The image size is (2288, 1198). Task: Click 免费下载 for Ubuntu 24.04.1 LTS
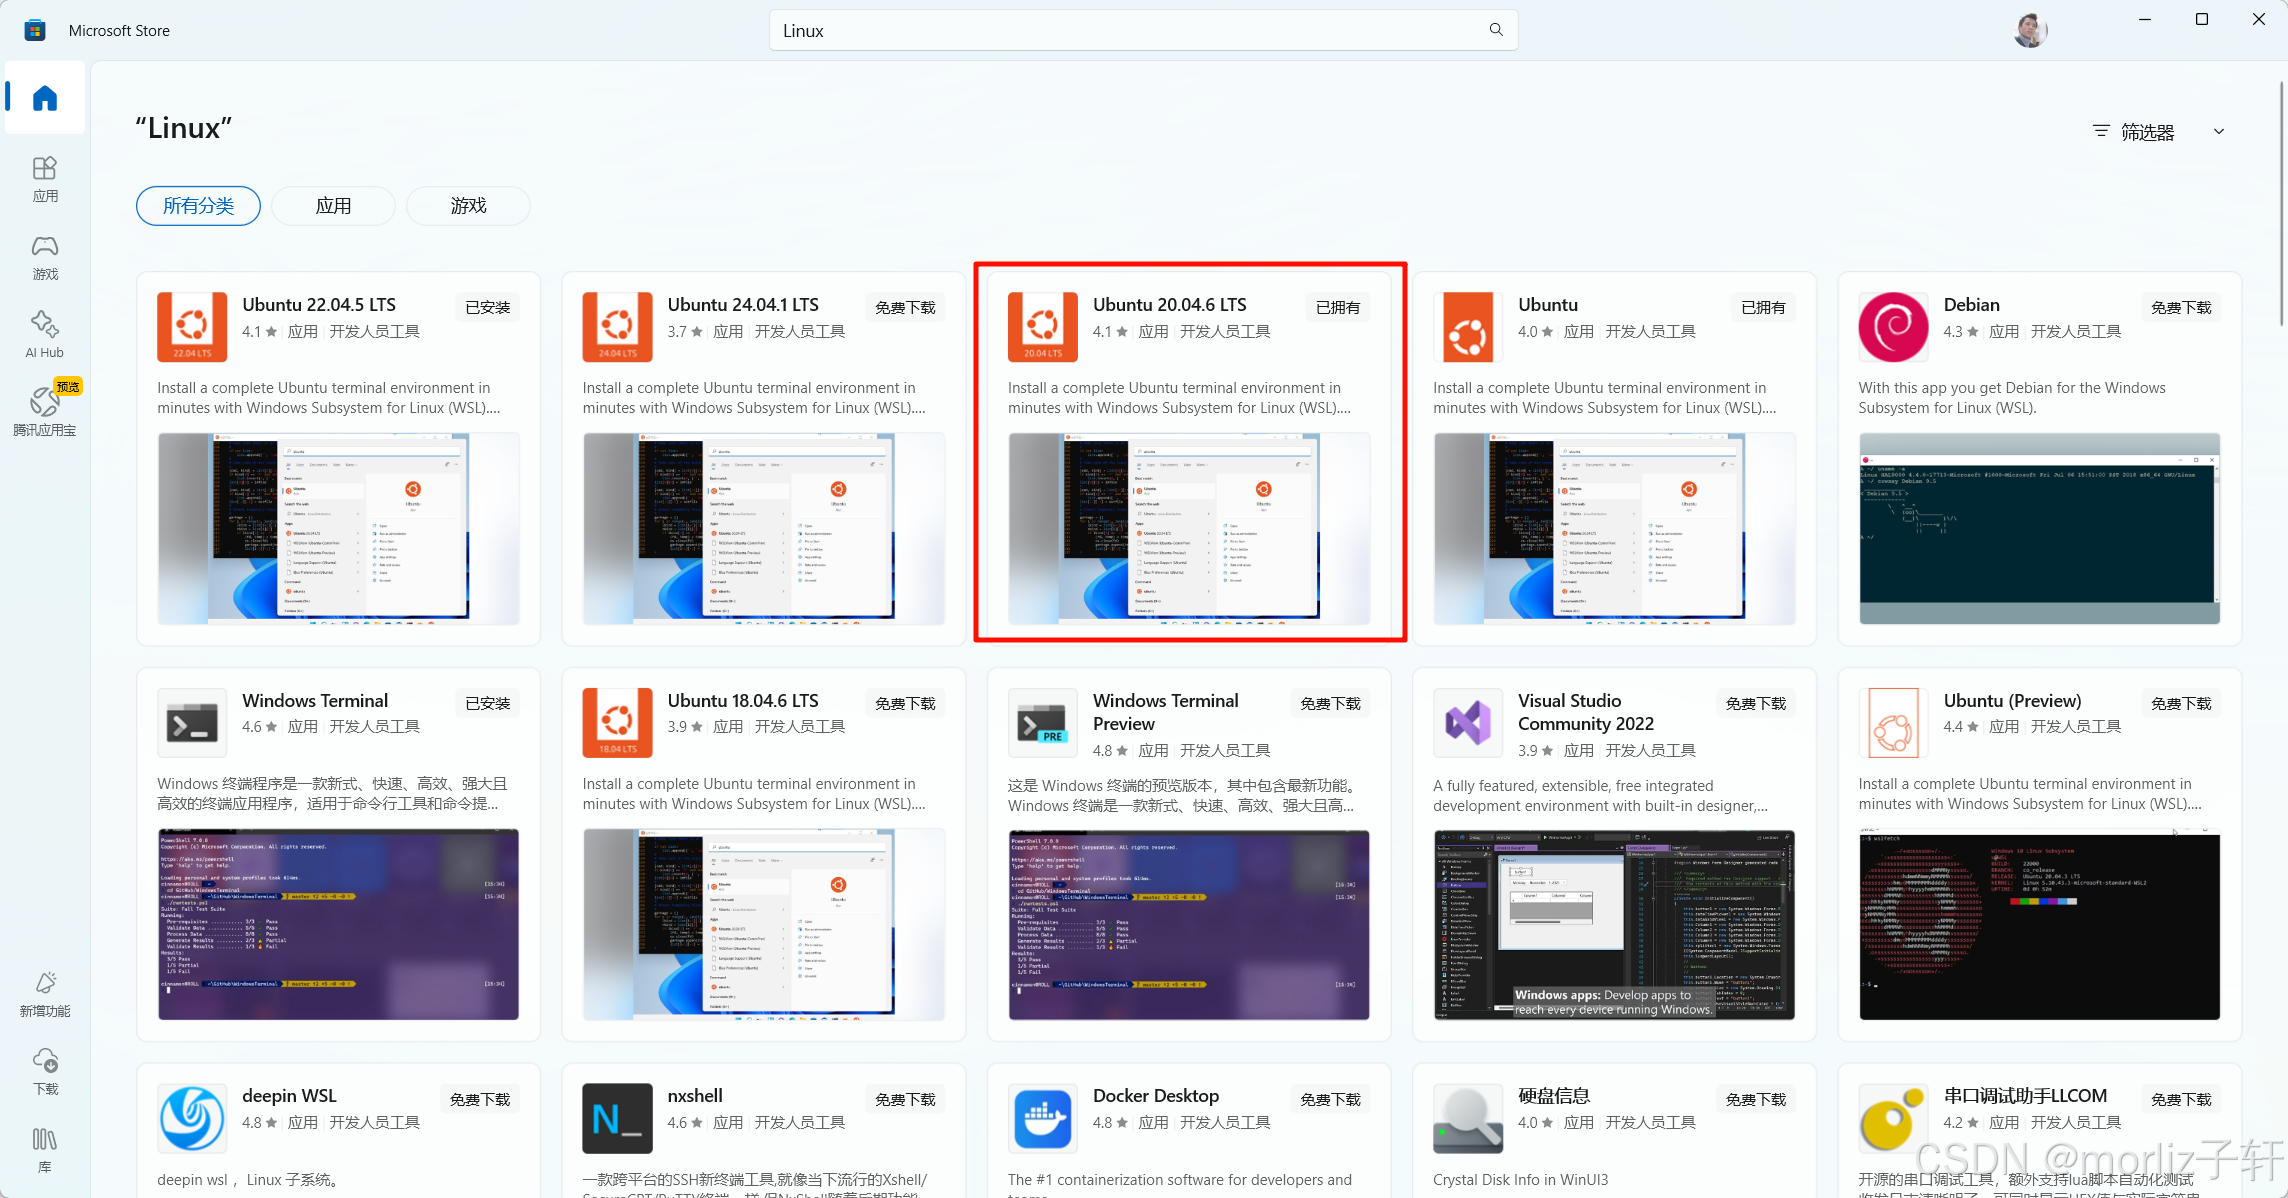[905, 307]
